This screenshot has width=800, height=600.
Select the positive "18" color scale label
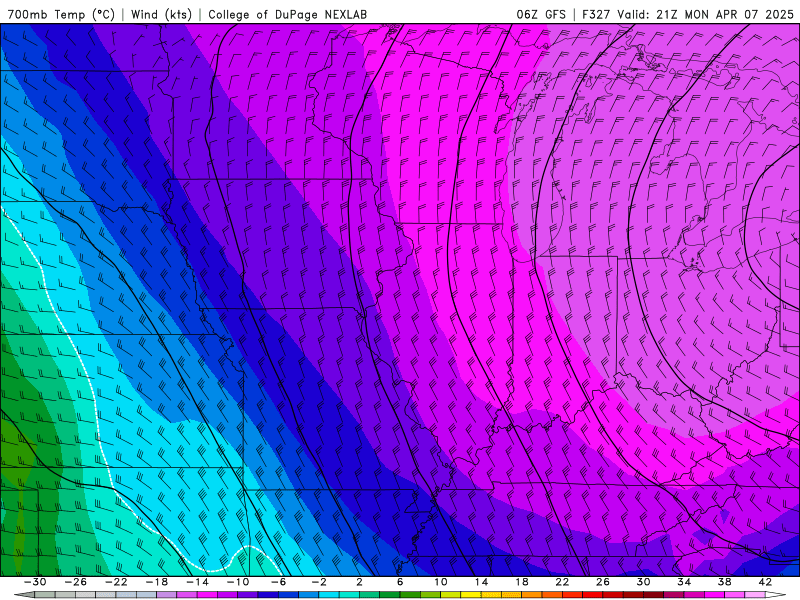click(x=521, y=582)
